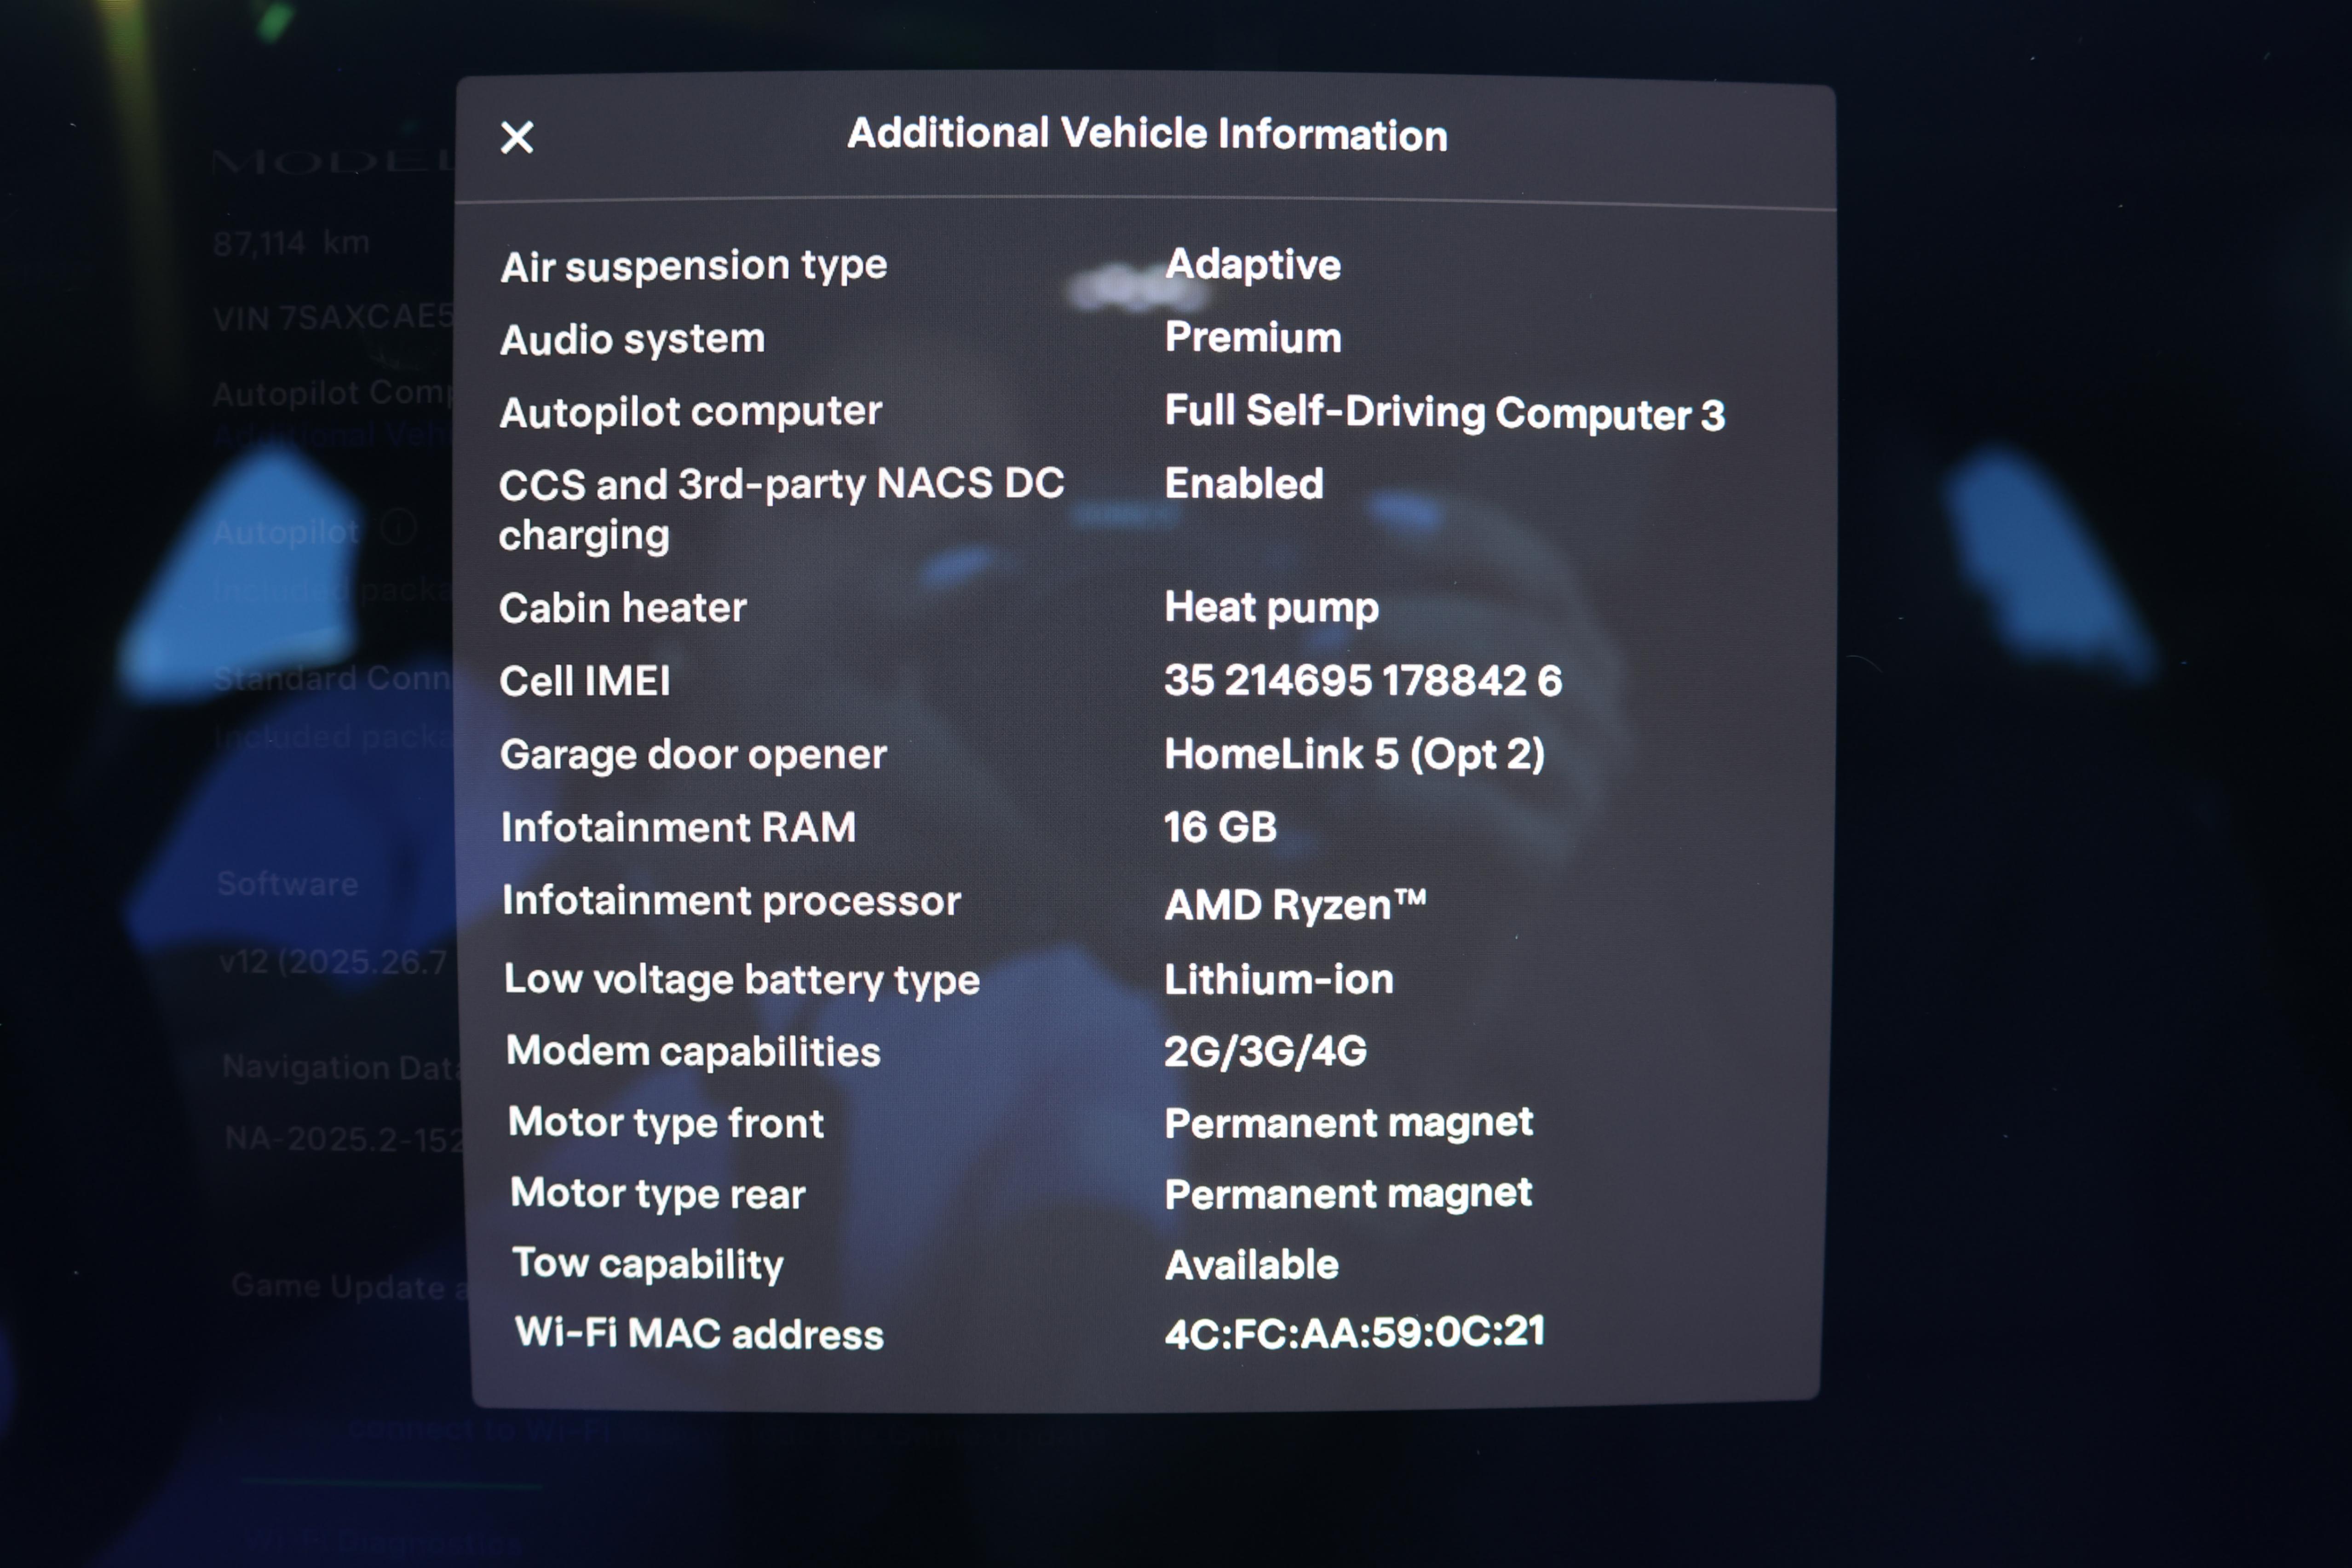Click the Adaptive suspension value
This screenshot has height=1568, width=2352.
1252,265
